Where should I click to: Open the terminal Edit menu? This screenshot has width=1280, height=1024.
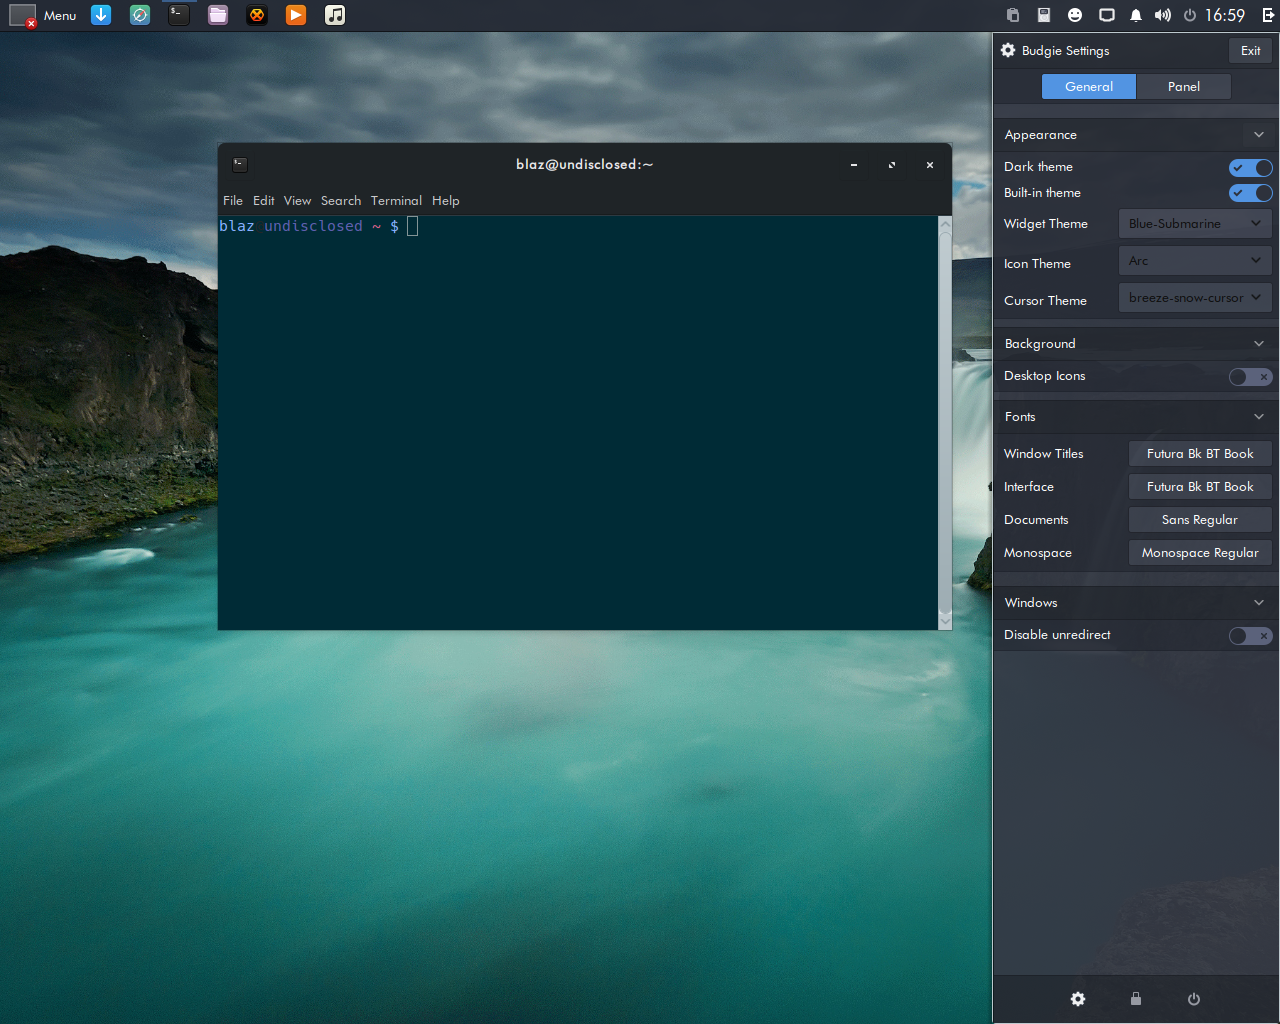click(264, 201)
